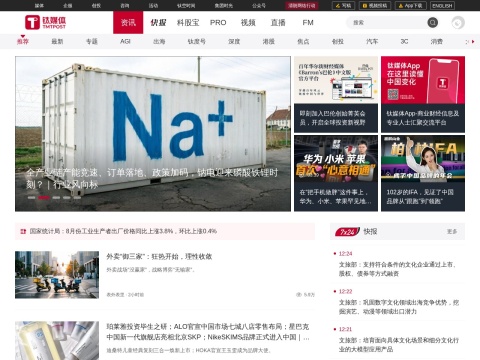This screenshot has height=360, width=480.
Task: Open the 钛度号 category
Action: pos(196,41)
